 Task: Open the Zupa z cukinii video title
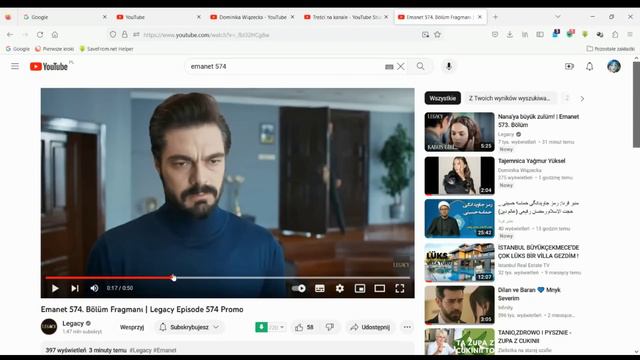535,337
